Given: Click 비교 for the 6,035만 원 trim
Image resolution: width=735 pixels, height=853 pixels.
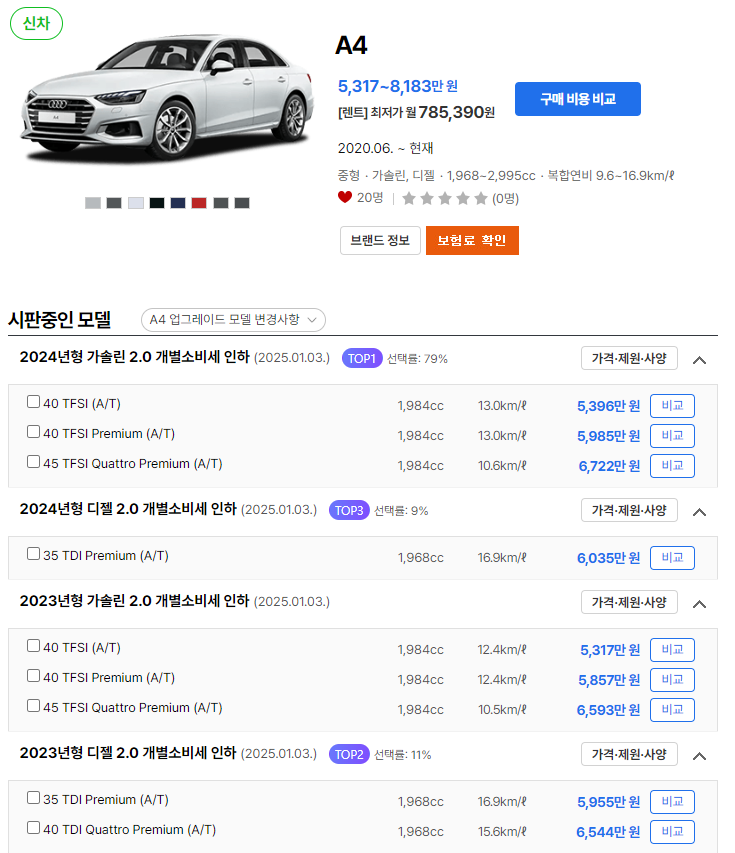Looking at the screenshot, I should (672, 558).
